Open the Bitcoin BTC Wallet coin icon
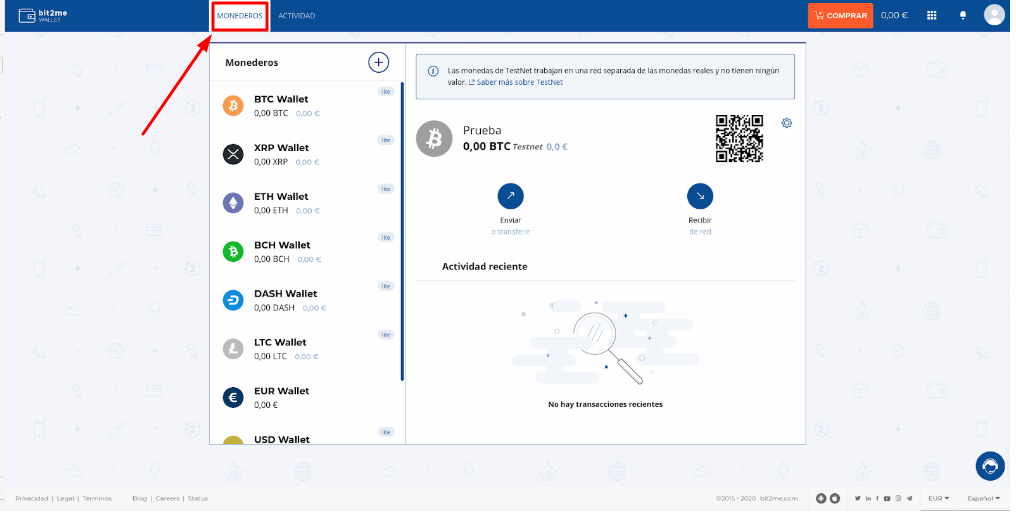The height and width of the screenshot is (517, 1016). [x=233, y=106]
